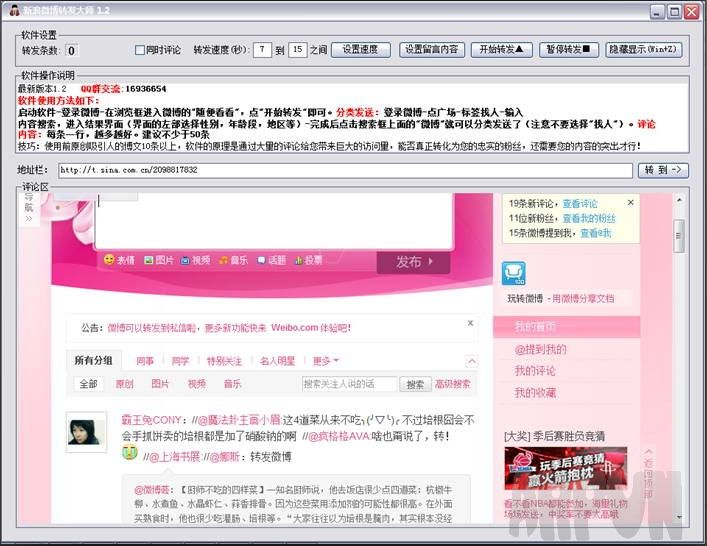Open 用微博分享文档 link
707x546 pixels.
click(x=583, y=298)
